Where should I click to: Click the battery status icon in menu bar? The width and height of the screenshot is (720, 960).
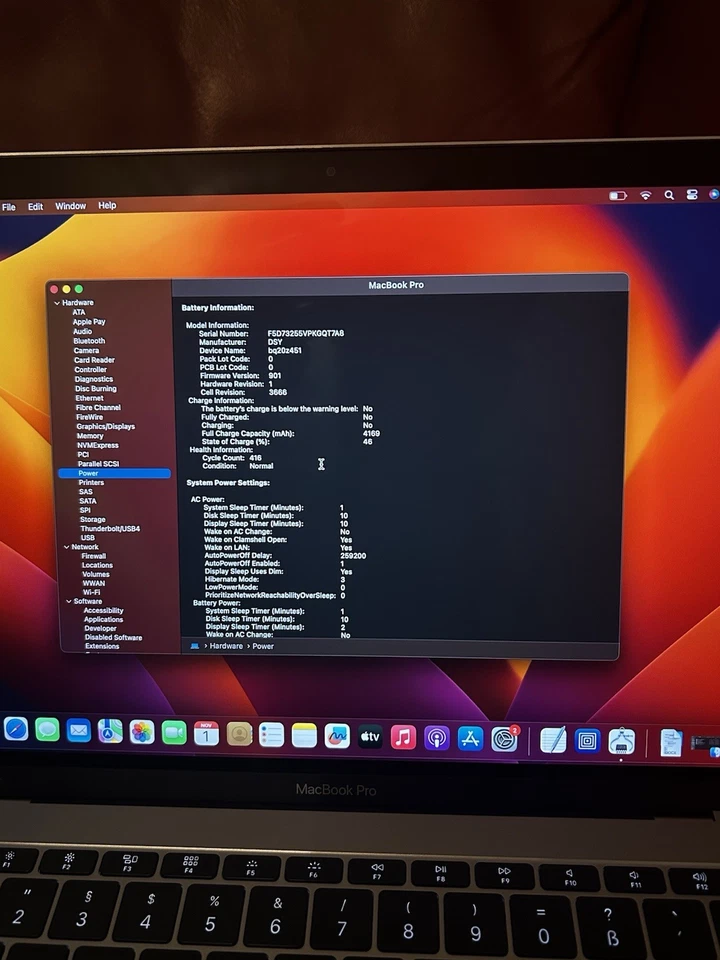tap(618, 195)
